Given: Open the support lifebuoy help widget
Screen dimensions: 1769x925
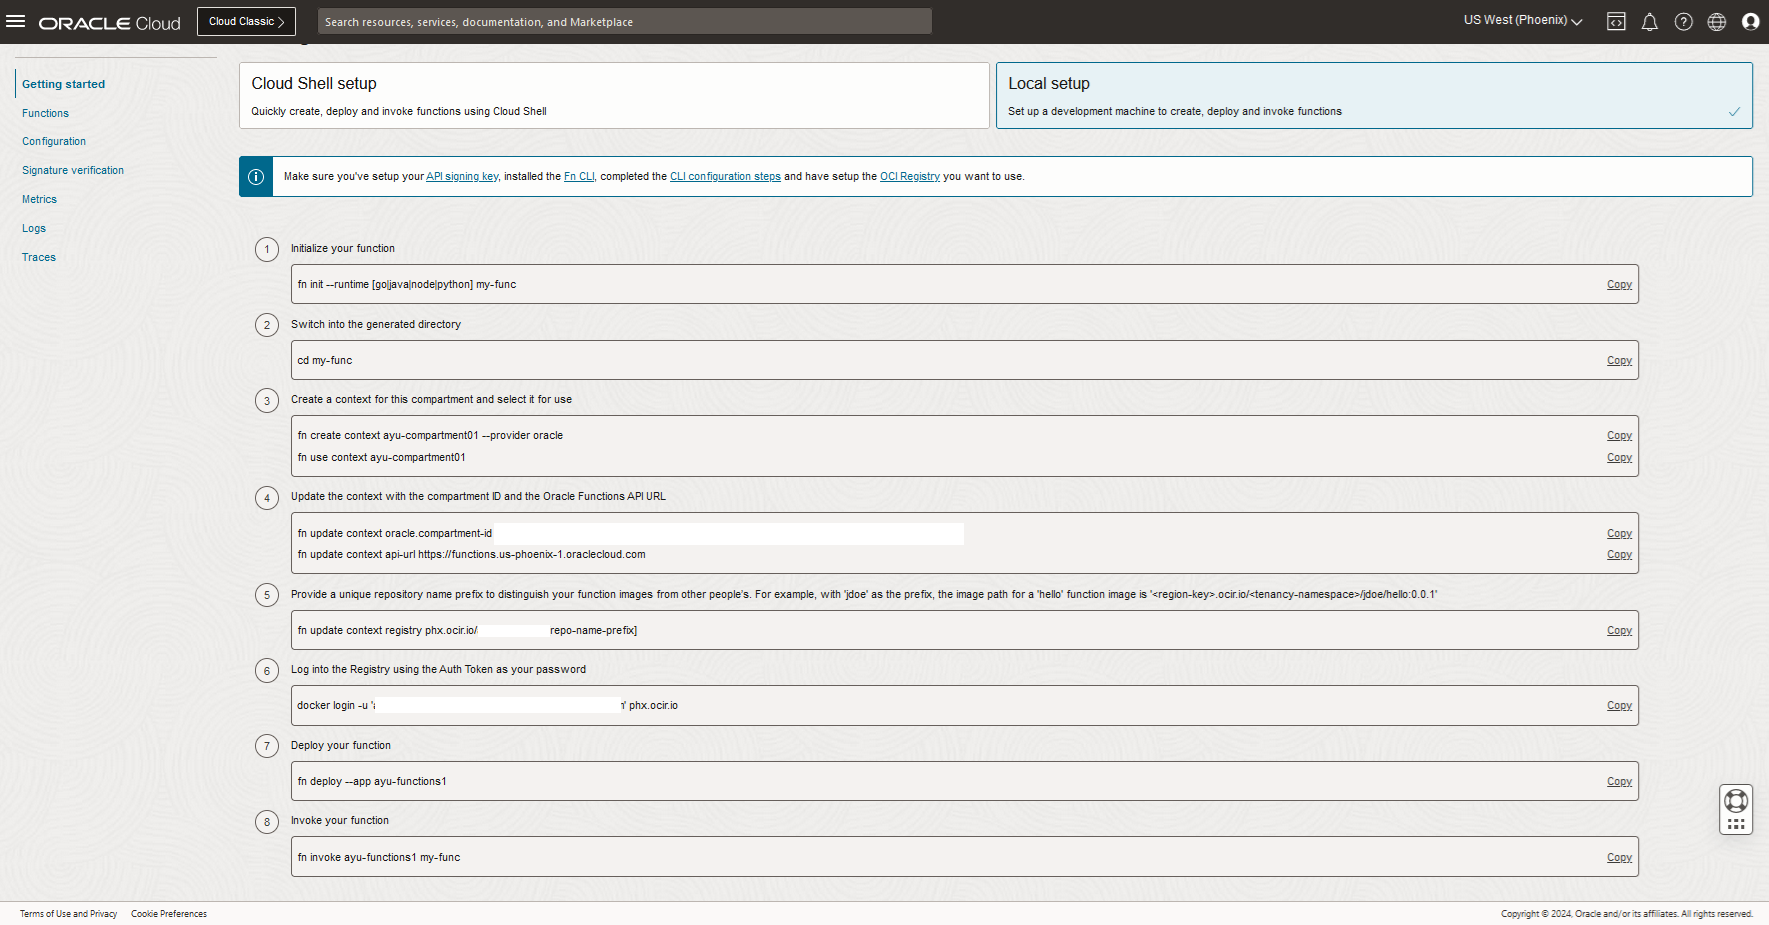Looking at the screenshot, I should [1736, 800].
